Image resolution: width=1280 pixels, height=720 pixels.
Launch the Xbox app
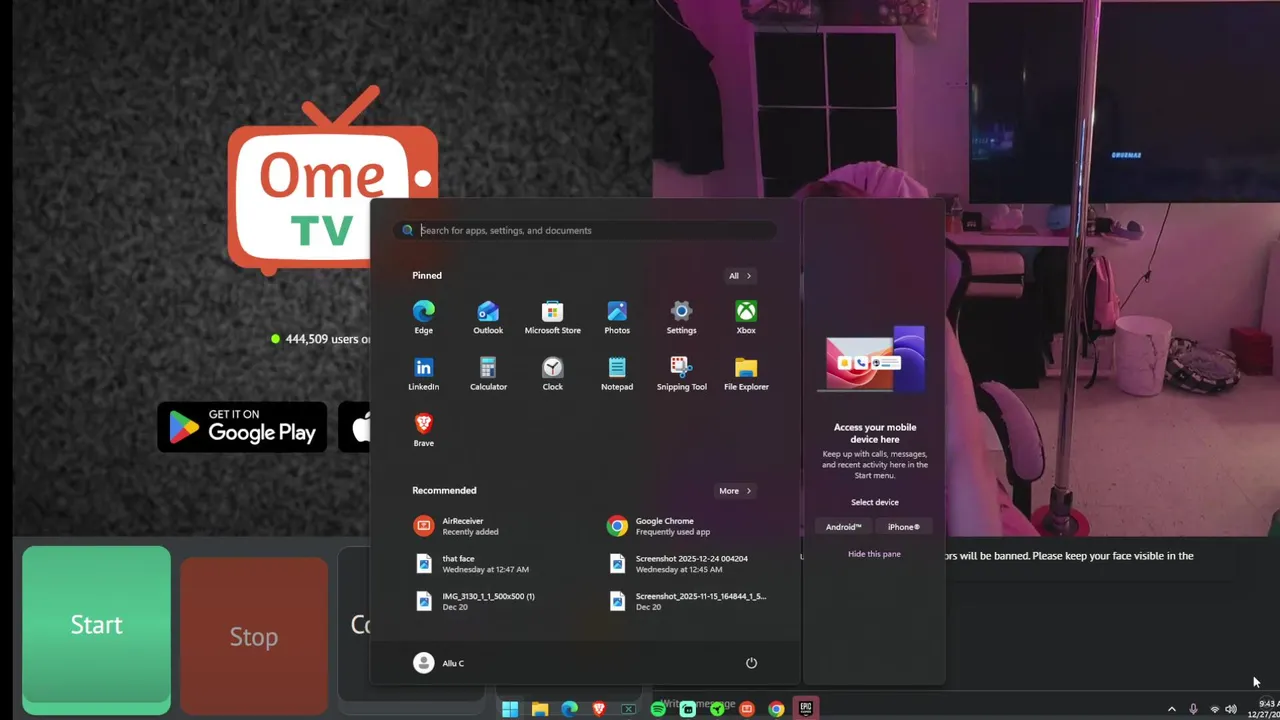coord(746,317)
